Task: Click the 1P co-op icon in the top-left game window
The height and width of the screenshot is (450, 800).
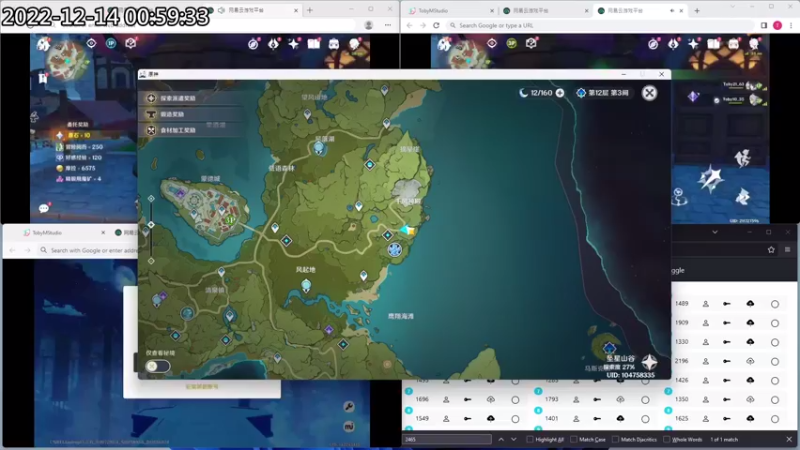Action: pyautogui.click(x=111, y=43)
